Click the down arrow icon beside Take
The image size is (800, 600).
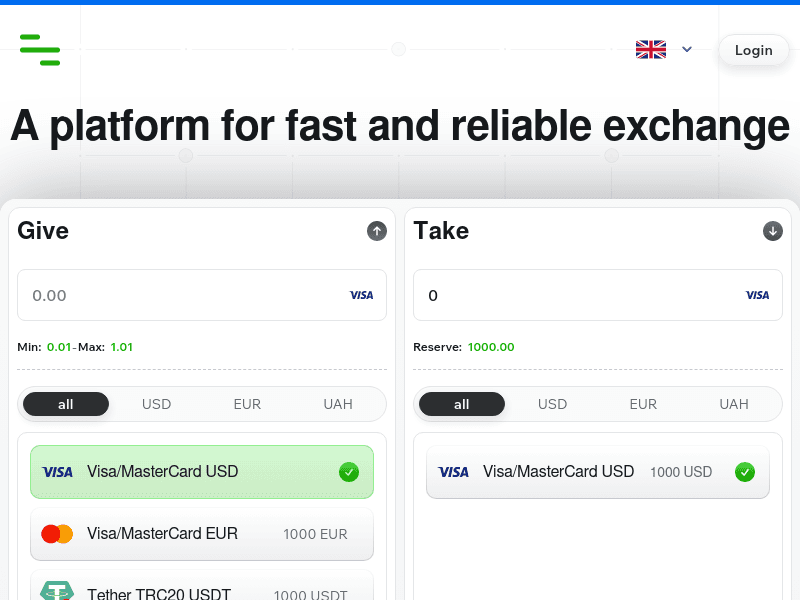coord(773,231)
